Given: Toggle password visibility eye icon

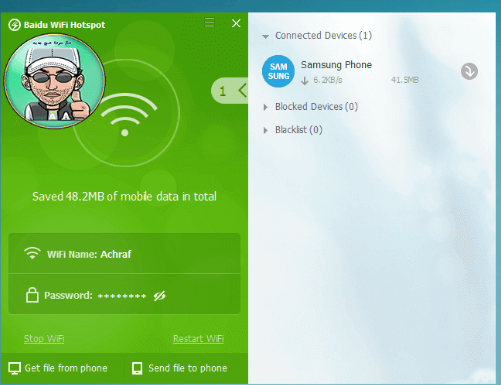Looking at the screenshot, I should pos(160,296).
